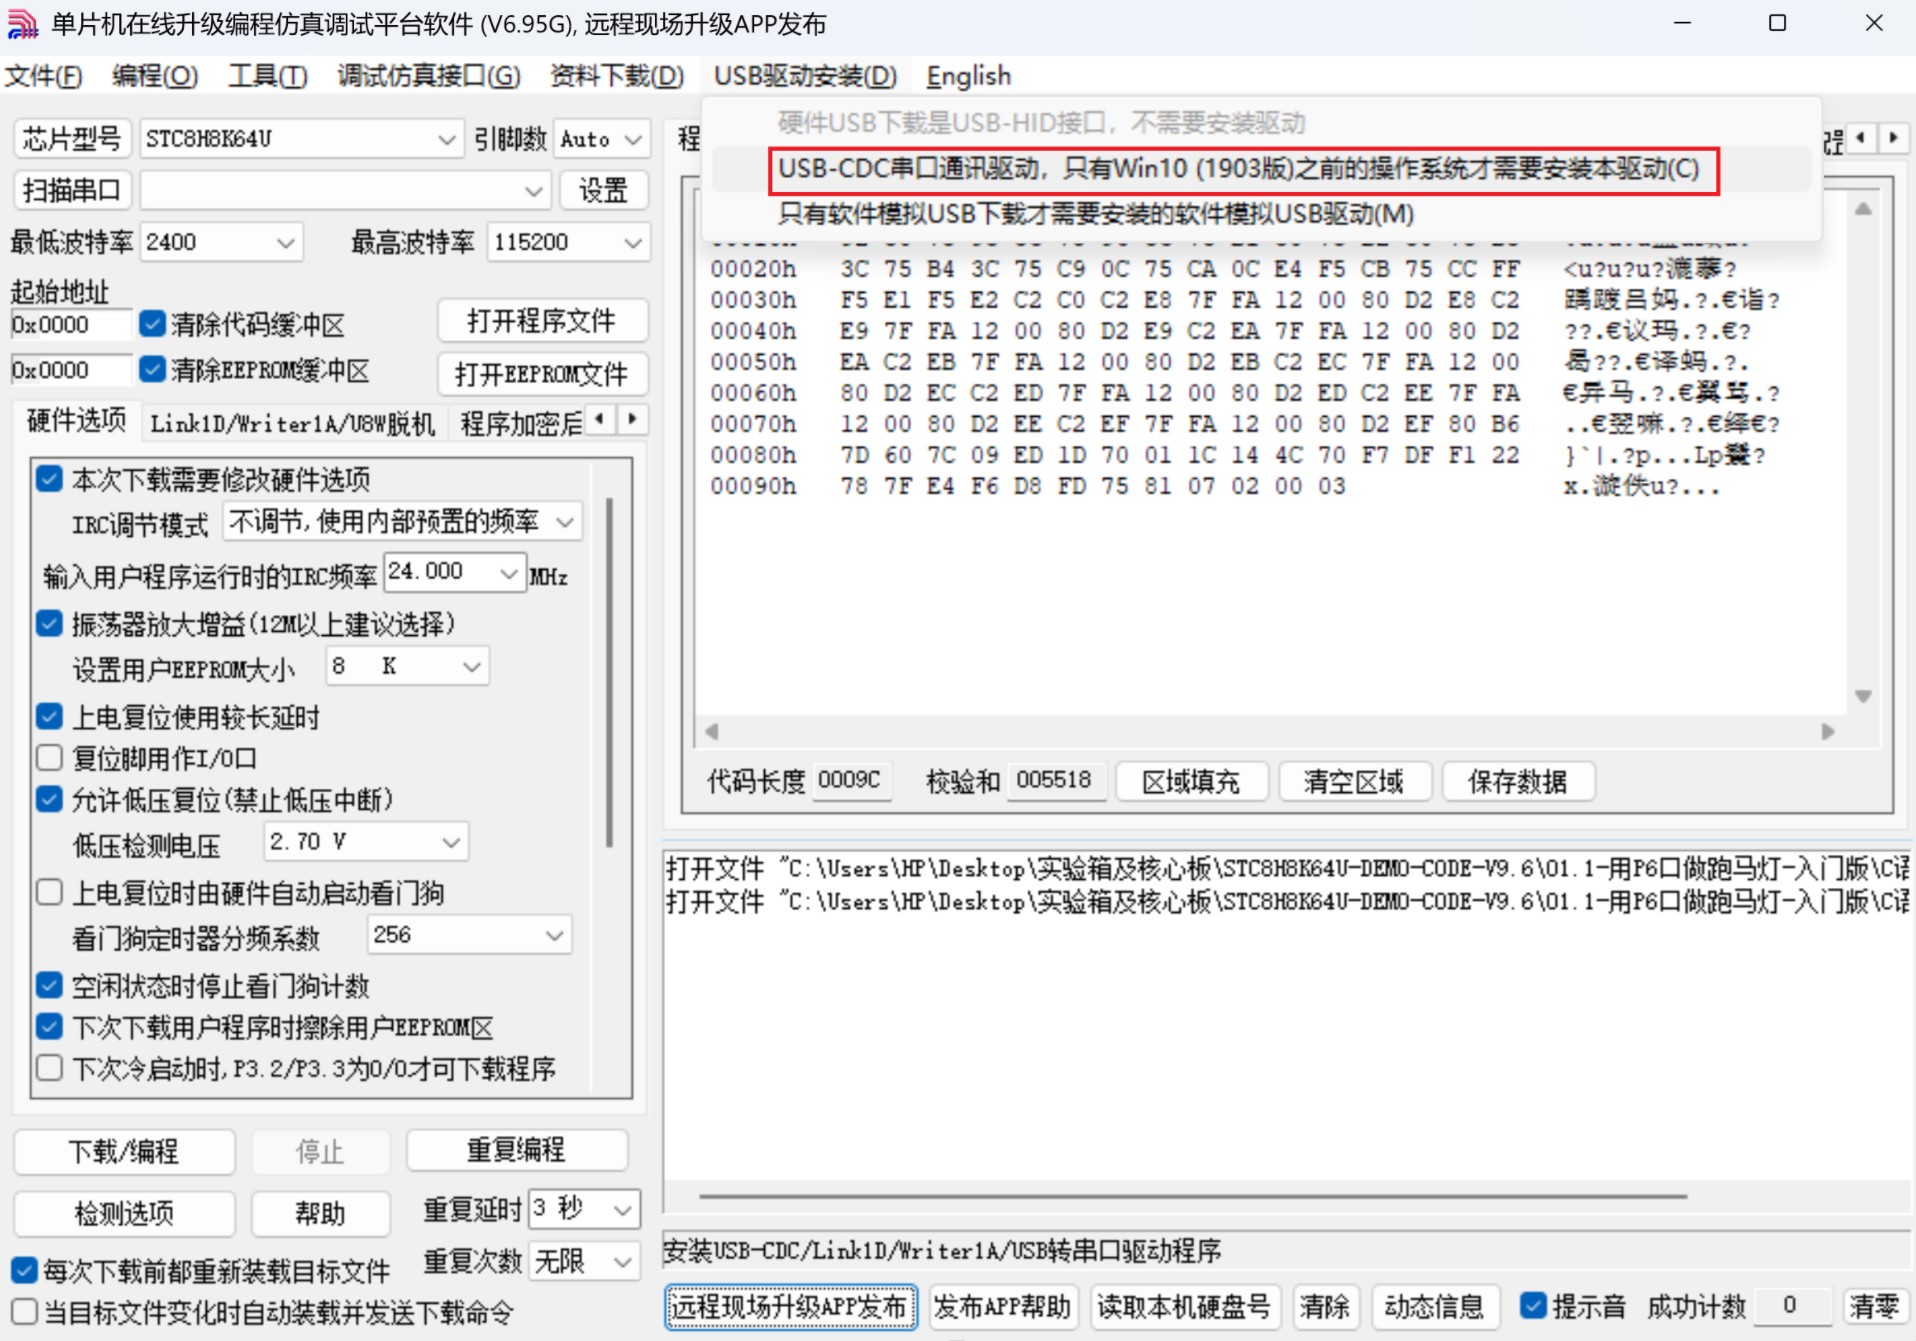The height and width of the screenshot is (1341, 1916).
Task: Click right scroll arrow on top-right tab strip
Action: coord(1892,137)
